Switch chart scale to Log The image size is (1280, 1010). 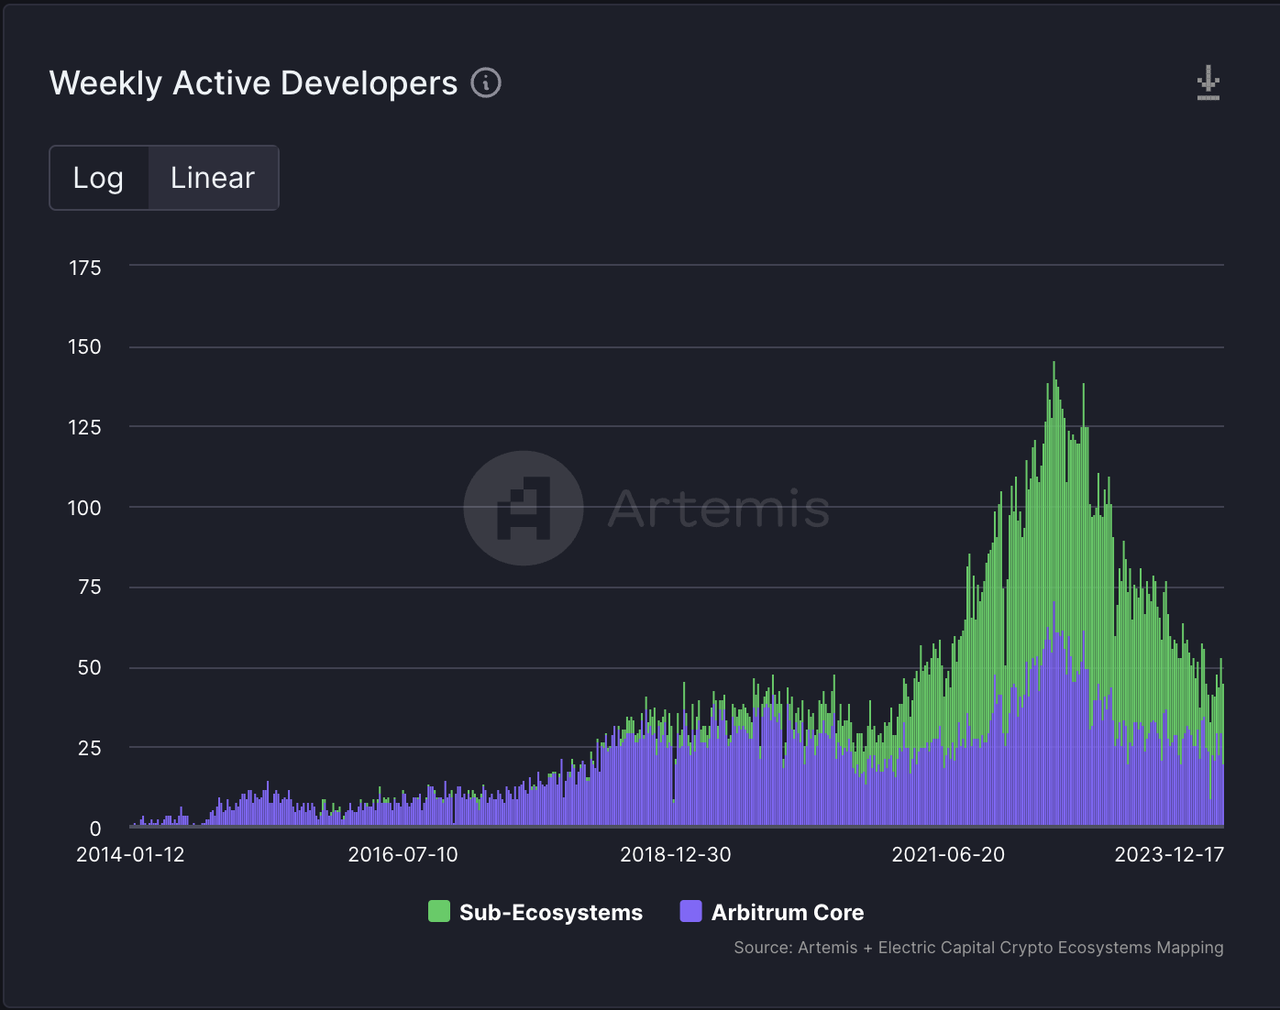tap(98, 178)
